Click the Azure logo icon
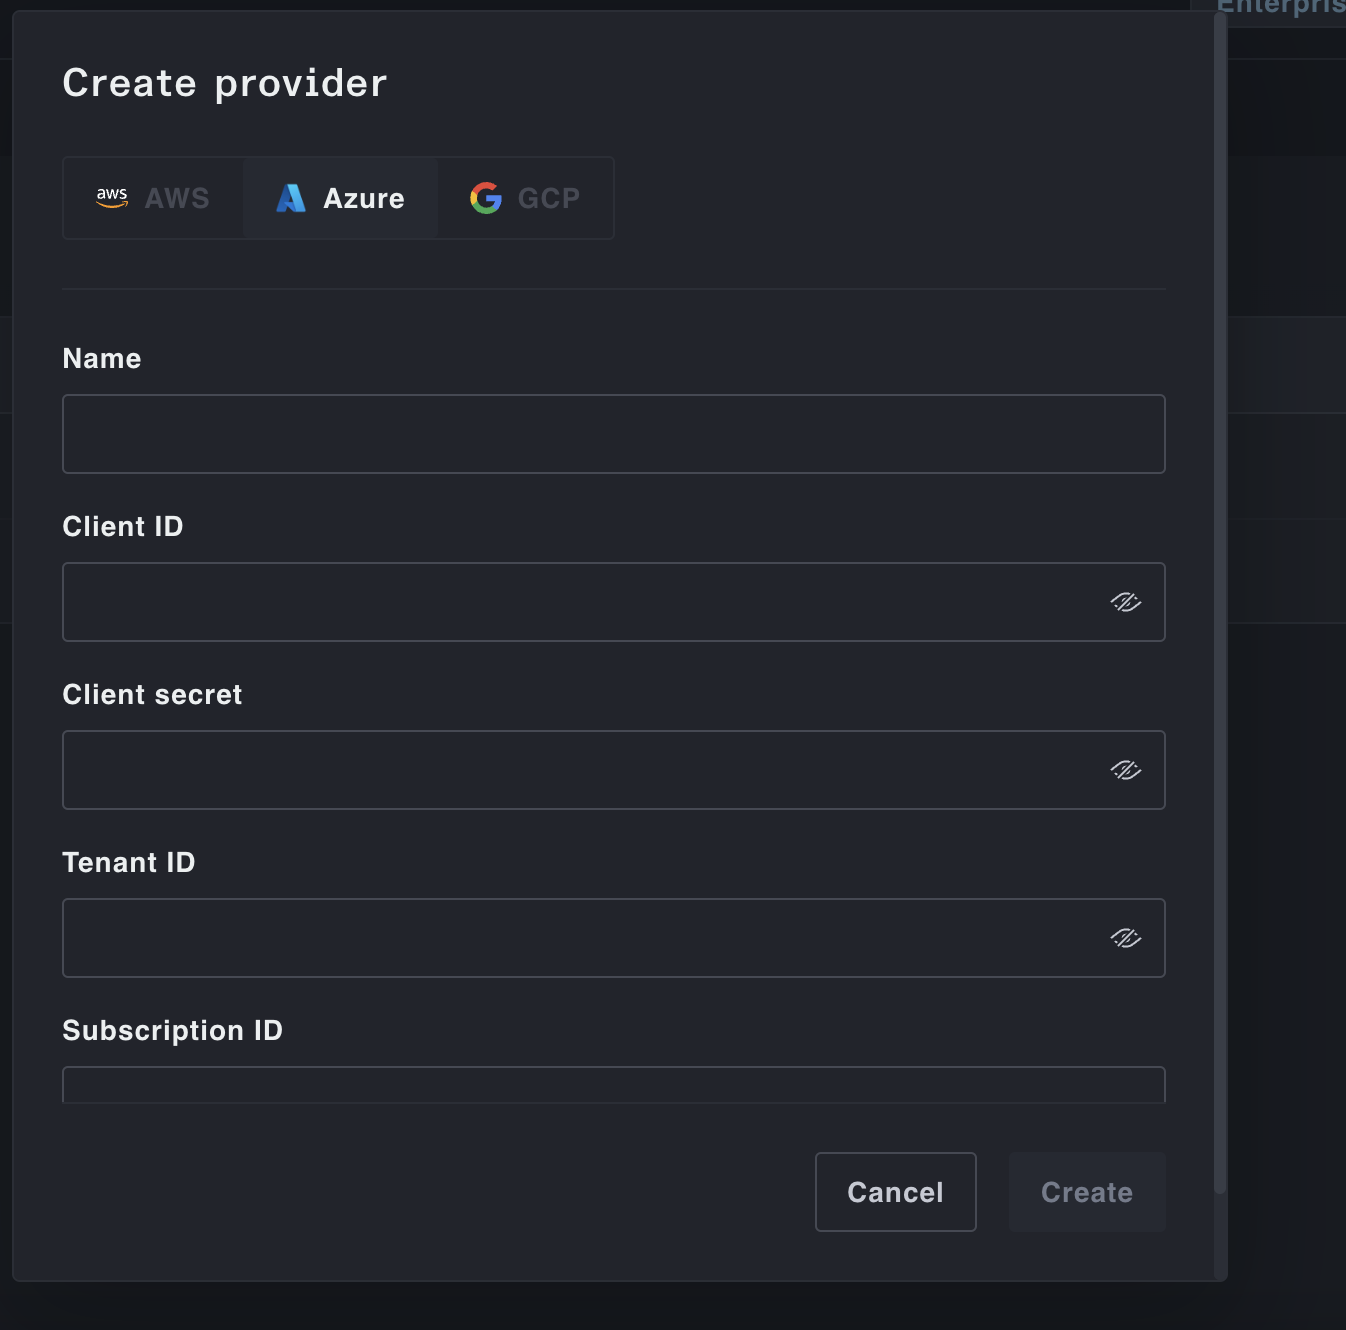The image size is (1346, 1330). click(290, 198)
